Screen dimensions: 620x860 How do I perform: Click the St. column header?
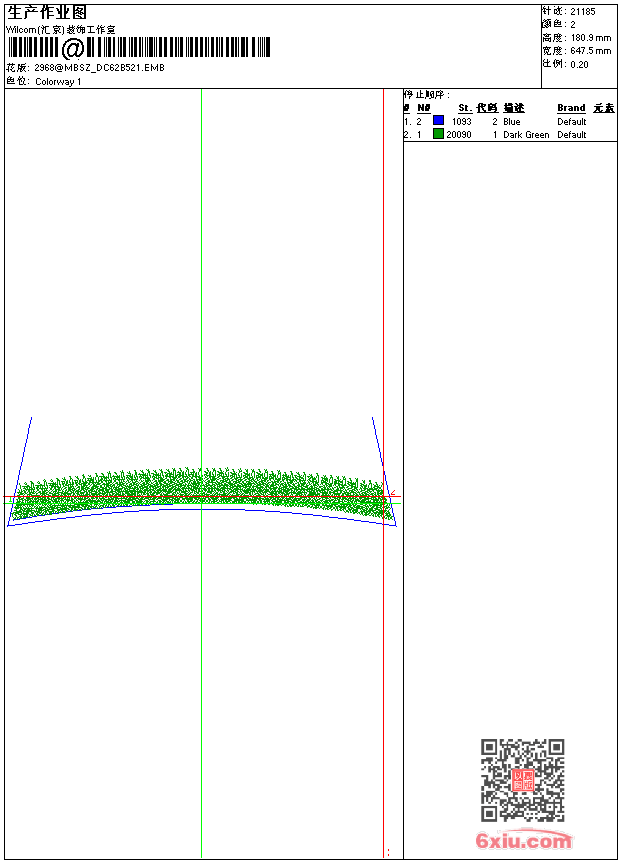(x=465, y=108)
